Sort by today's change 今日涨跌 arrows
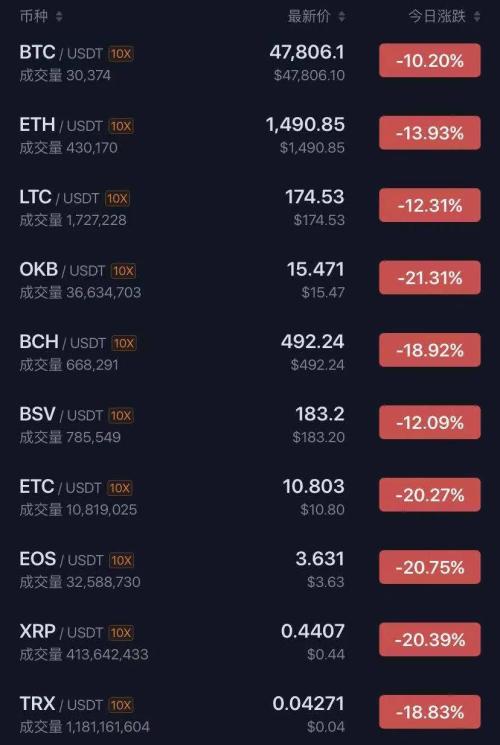The height and width of the screenshot is (745, 500). click(x=477, y=17)
